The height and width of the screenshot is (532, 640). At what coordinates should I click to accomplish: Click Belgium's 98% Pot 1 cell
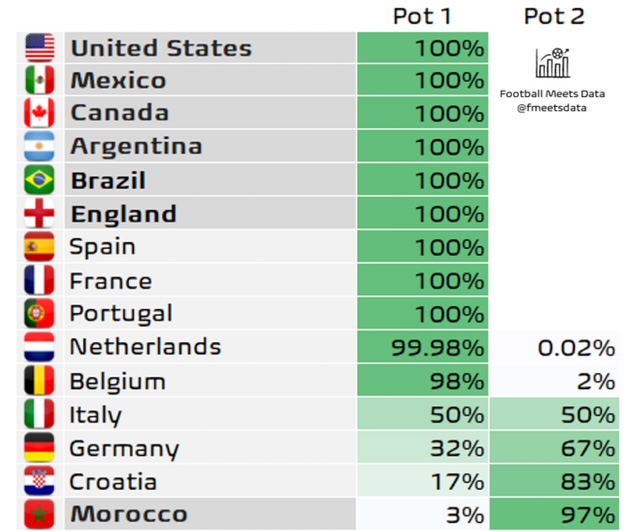coord(421,382)
